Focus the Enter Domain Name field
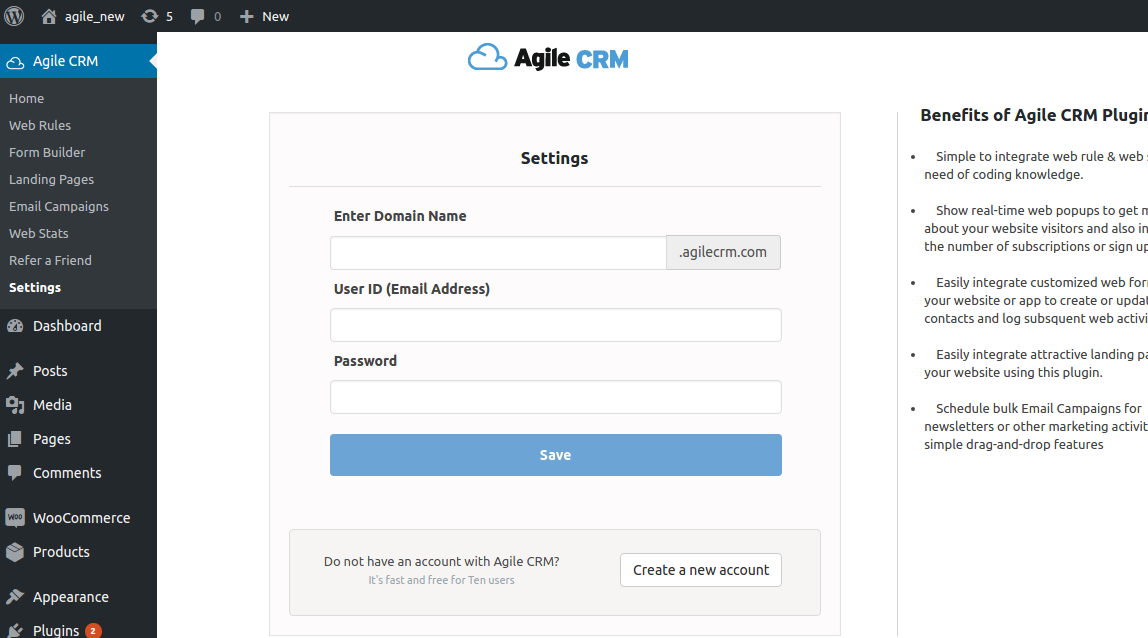1148x638 pixels. point(498,253)
